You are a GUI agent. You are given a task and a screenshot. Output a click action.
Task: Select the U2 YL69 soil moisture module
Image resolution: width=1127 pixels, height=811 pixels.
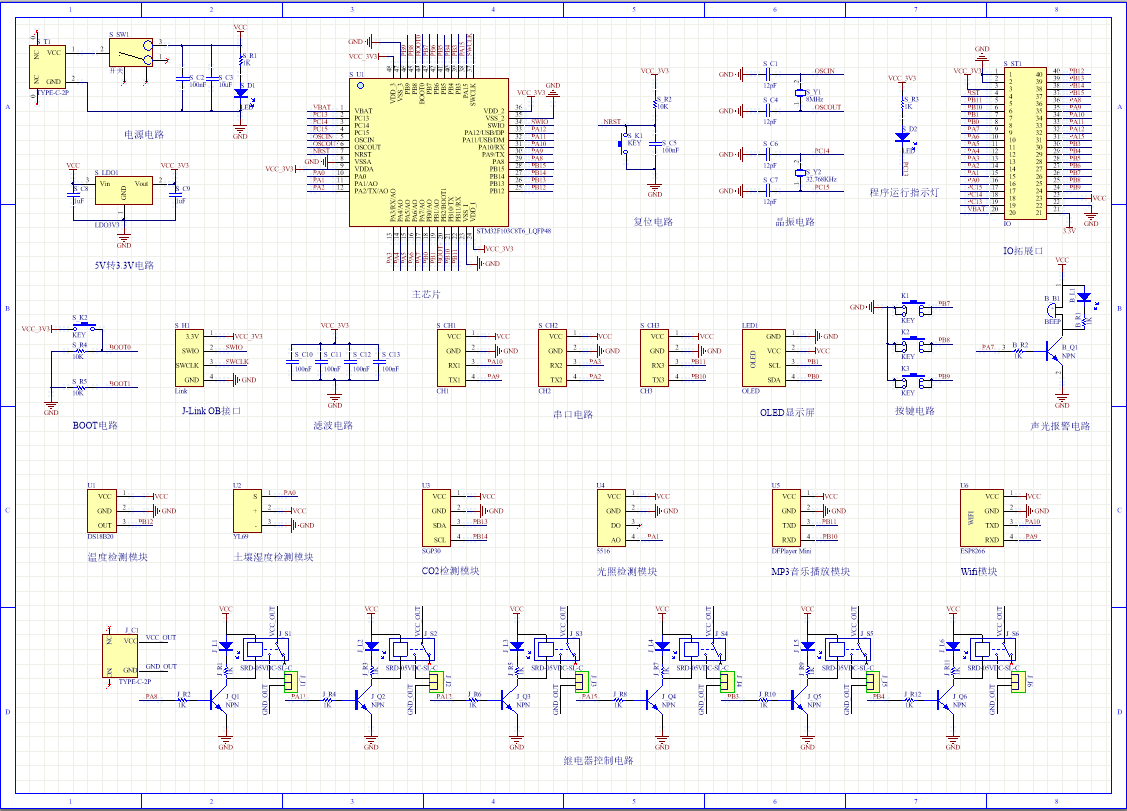tap(247, 511)
